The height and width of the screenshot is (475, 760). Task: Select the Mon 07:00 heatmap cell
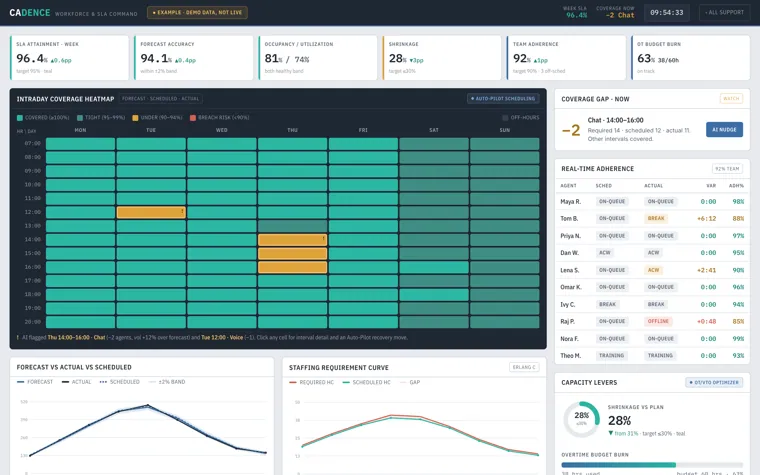point(80,143)
